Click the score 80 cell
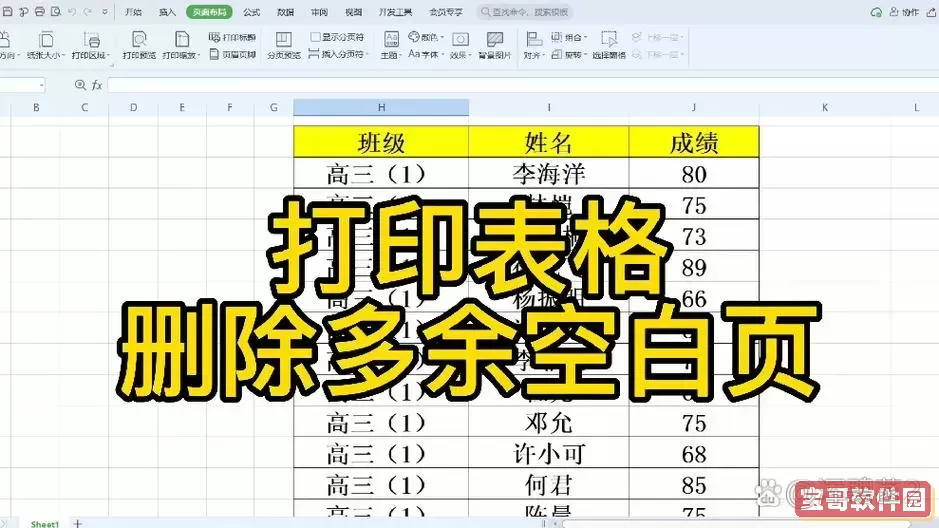The height and width of the screenshot is (528, 939). [x=693, y=174]
